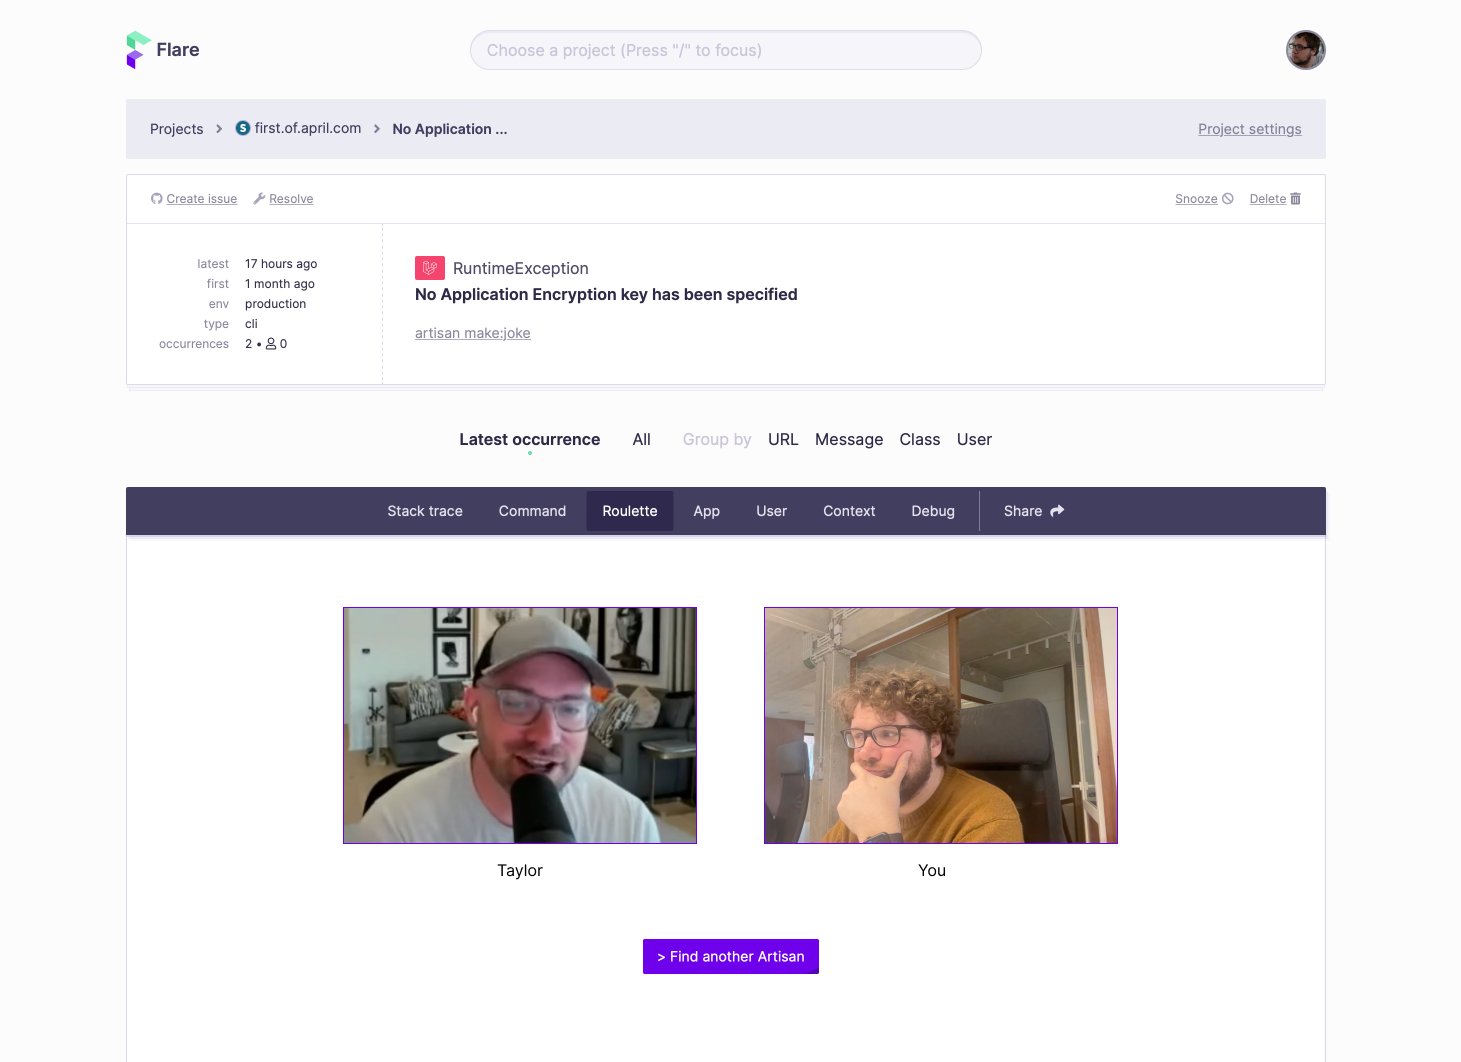Viewport: 1461px width, 1062px height.
Task: Switch to the Stack trace tab
Action: point(425,511)
